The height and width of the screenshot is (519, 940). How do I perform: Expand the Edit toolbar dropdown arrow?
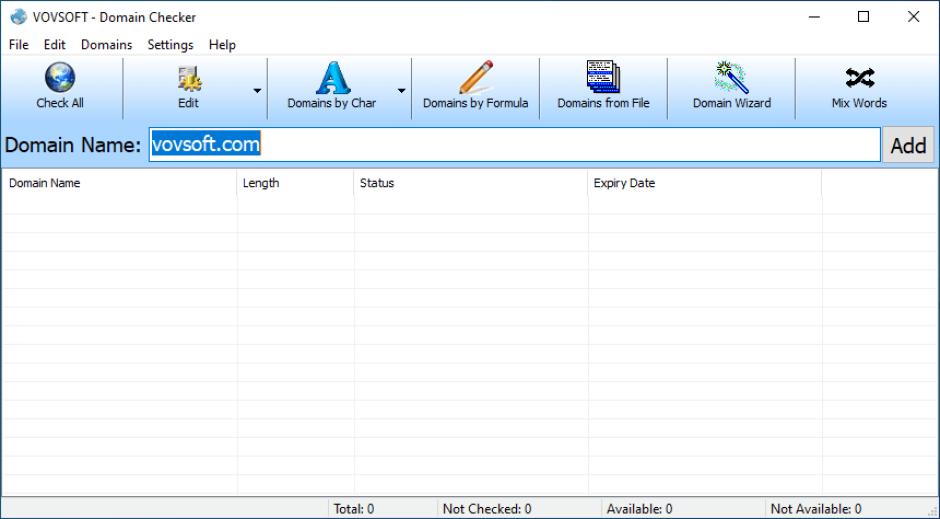257,90
